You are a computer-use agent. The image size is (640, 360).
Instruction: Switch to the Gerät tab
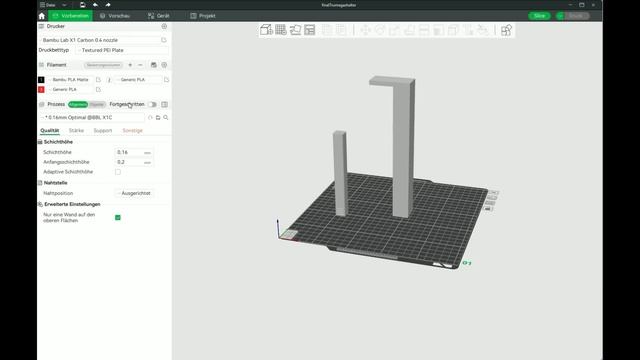tap(159, 16)
